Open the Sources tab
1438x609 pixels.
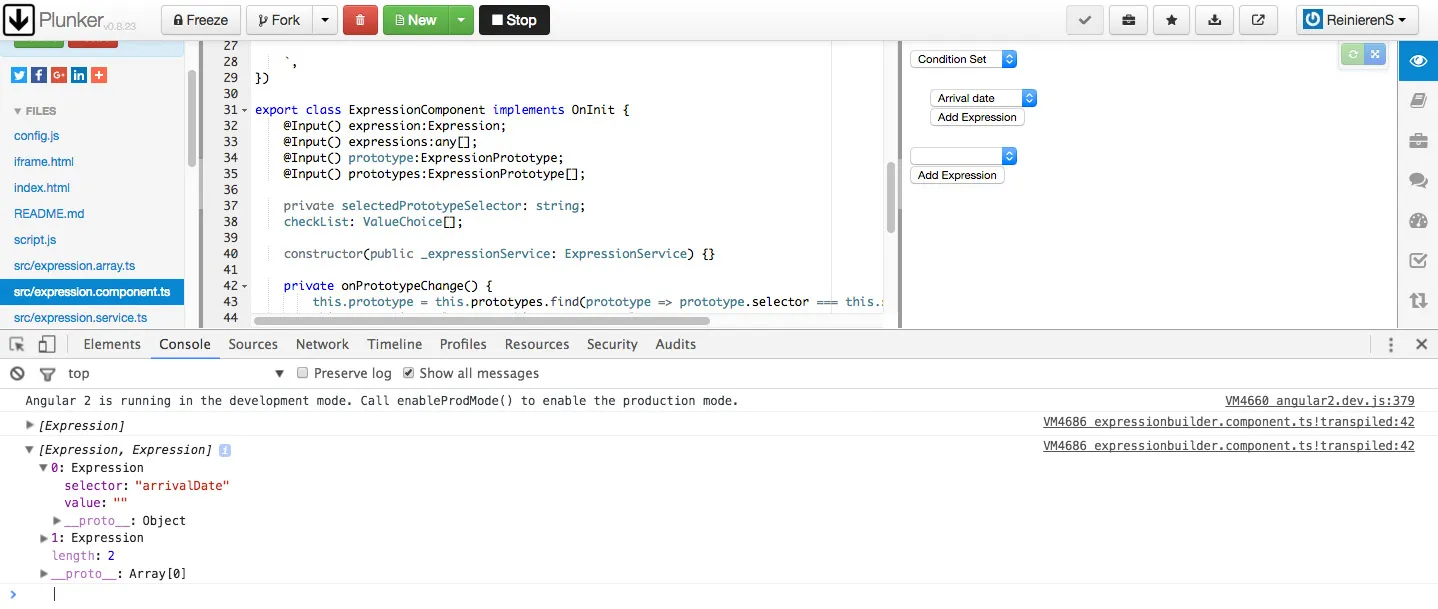click(x=253, y=344)
